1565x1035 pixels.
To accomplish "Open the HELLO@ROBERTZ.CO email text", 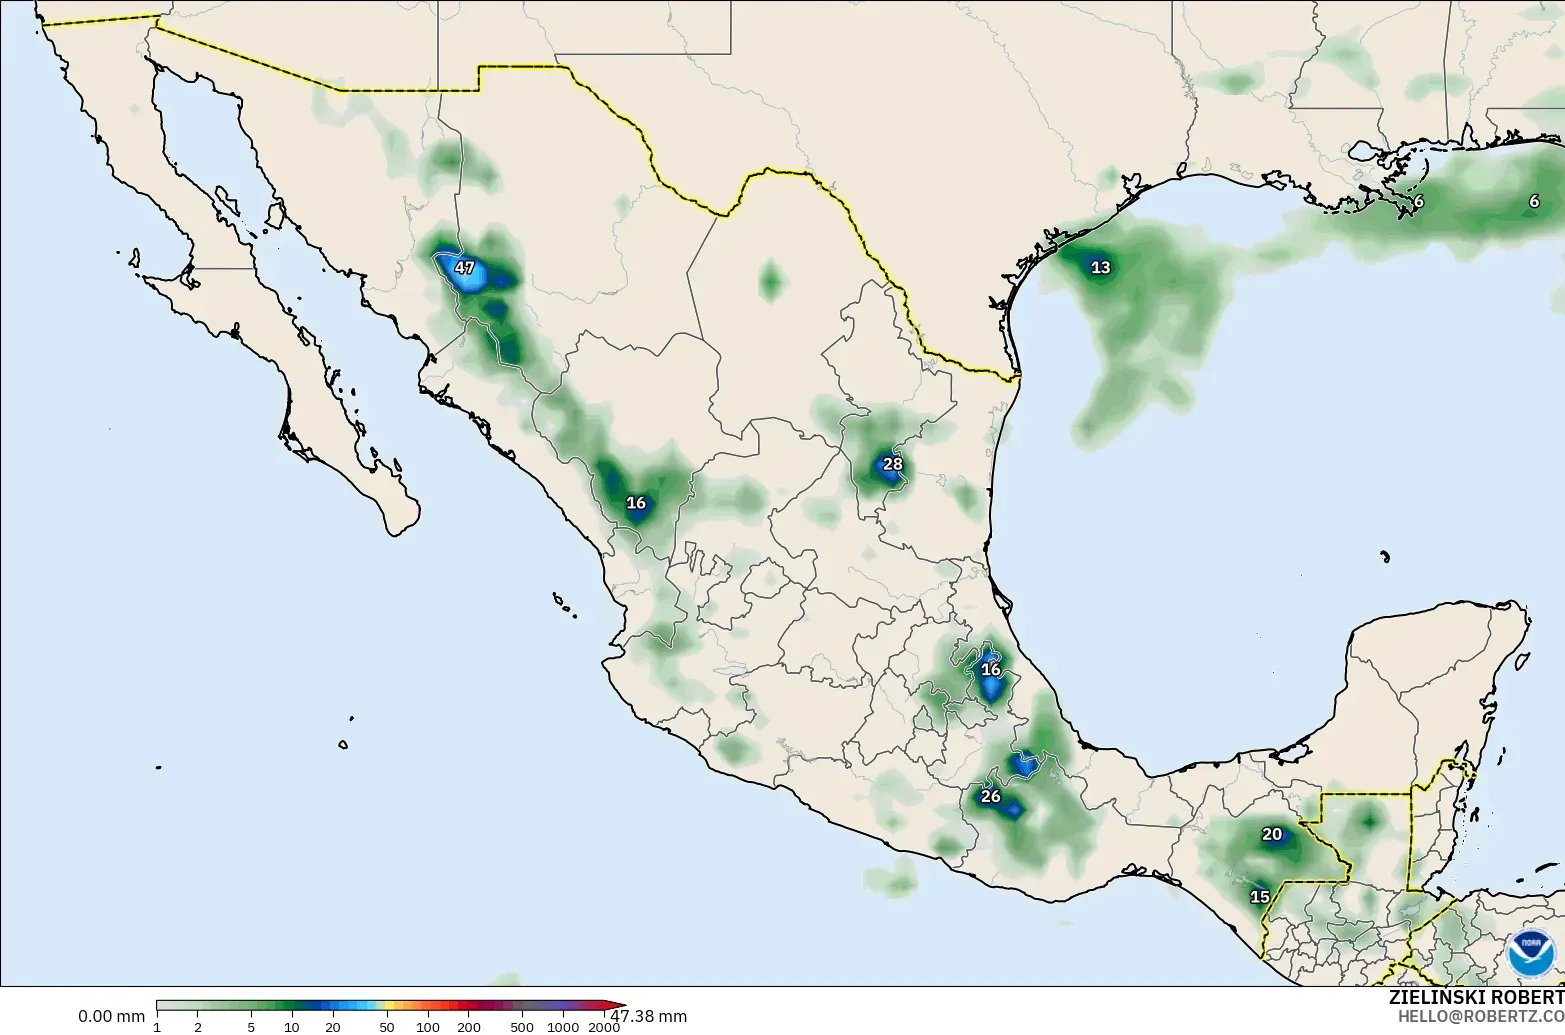I will [1481, 1016].
